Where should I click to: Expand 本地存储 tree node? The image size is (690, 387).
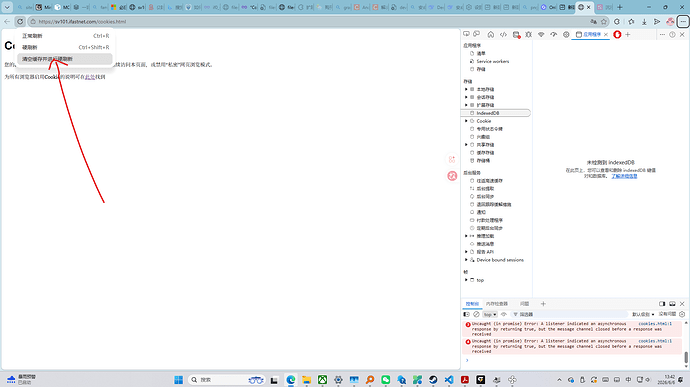pos(466,89)
